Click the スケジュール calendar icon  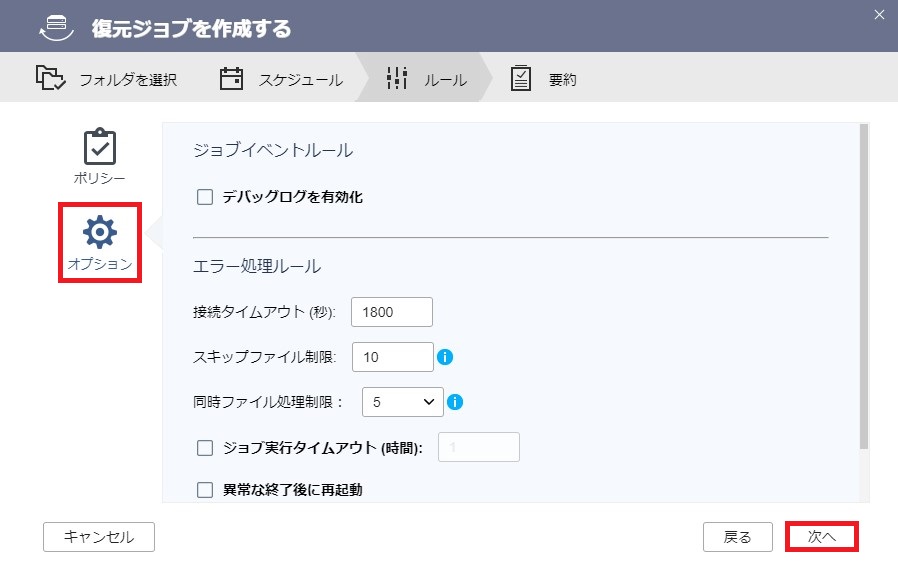(232, 79)
